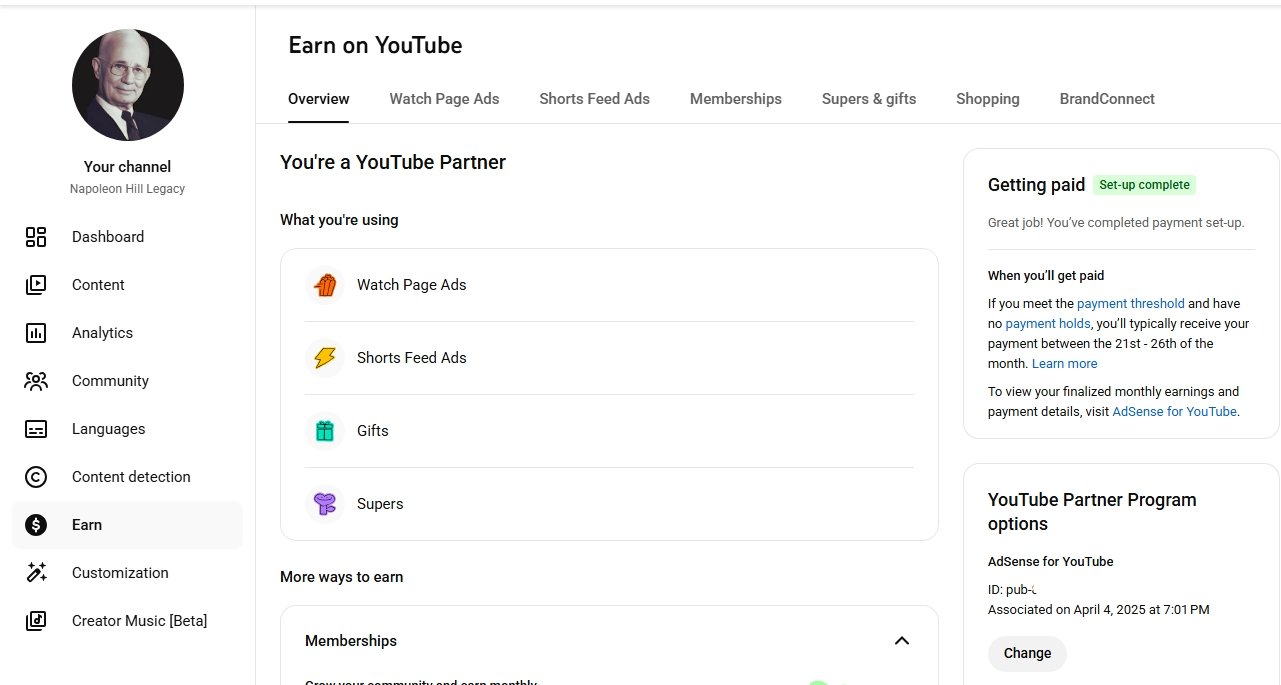Click the Content detection copyright icon
The width and height of the screenshot is (1281, 685).
coord(36,477)
